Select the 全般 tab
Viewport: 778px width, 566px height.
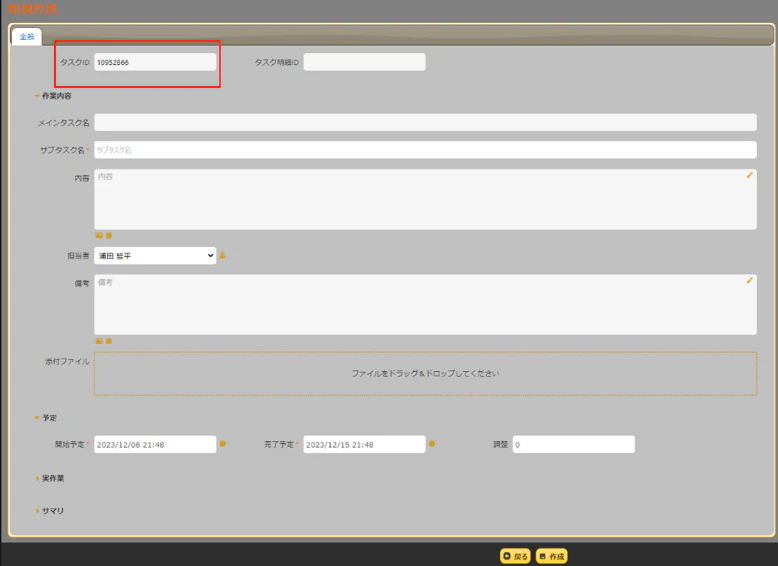(27, 37)
